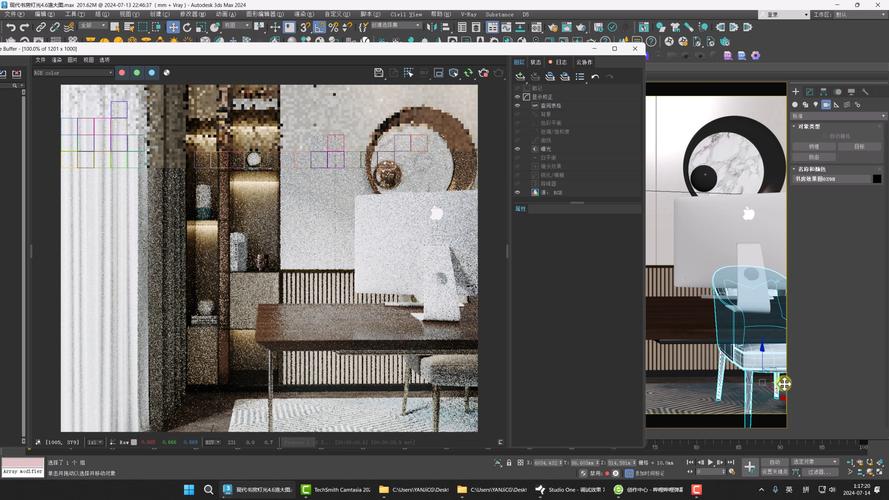Switch to the log tab in Frame Buffer panel

[558, 62]
